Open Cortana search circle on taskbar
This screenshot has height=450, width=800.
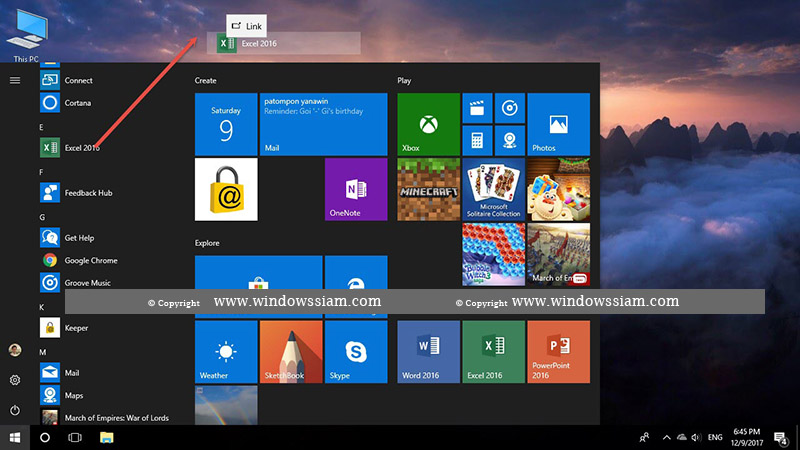(x=45, y=437)
